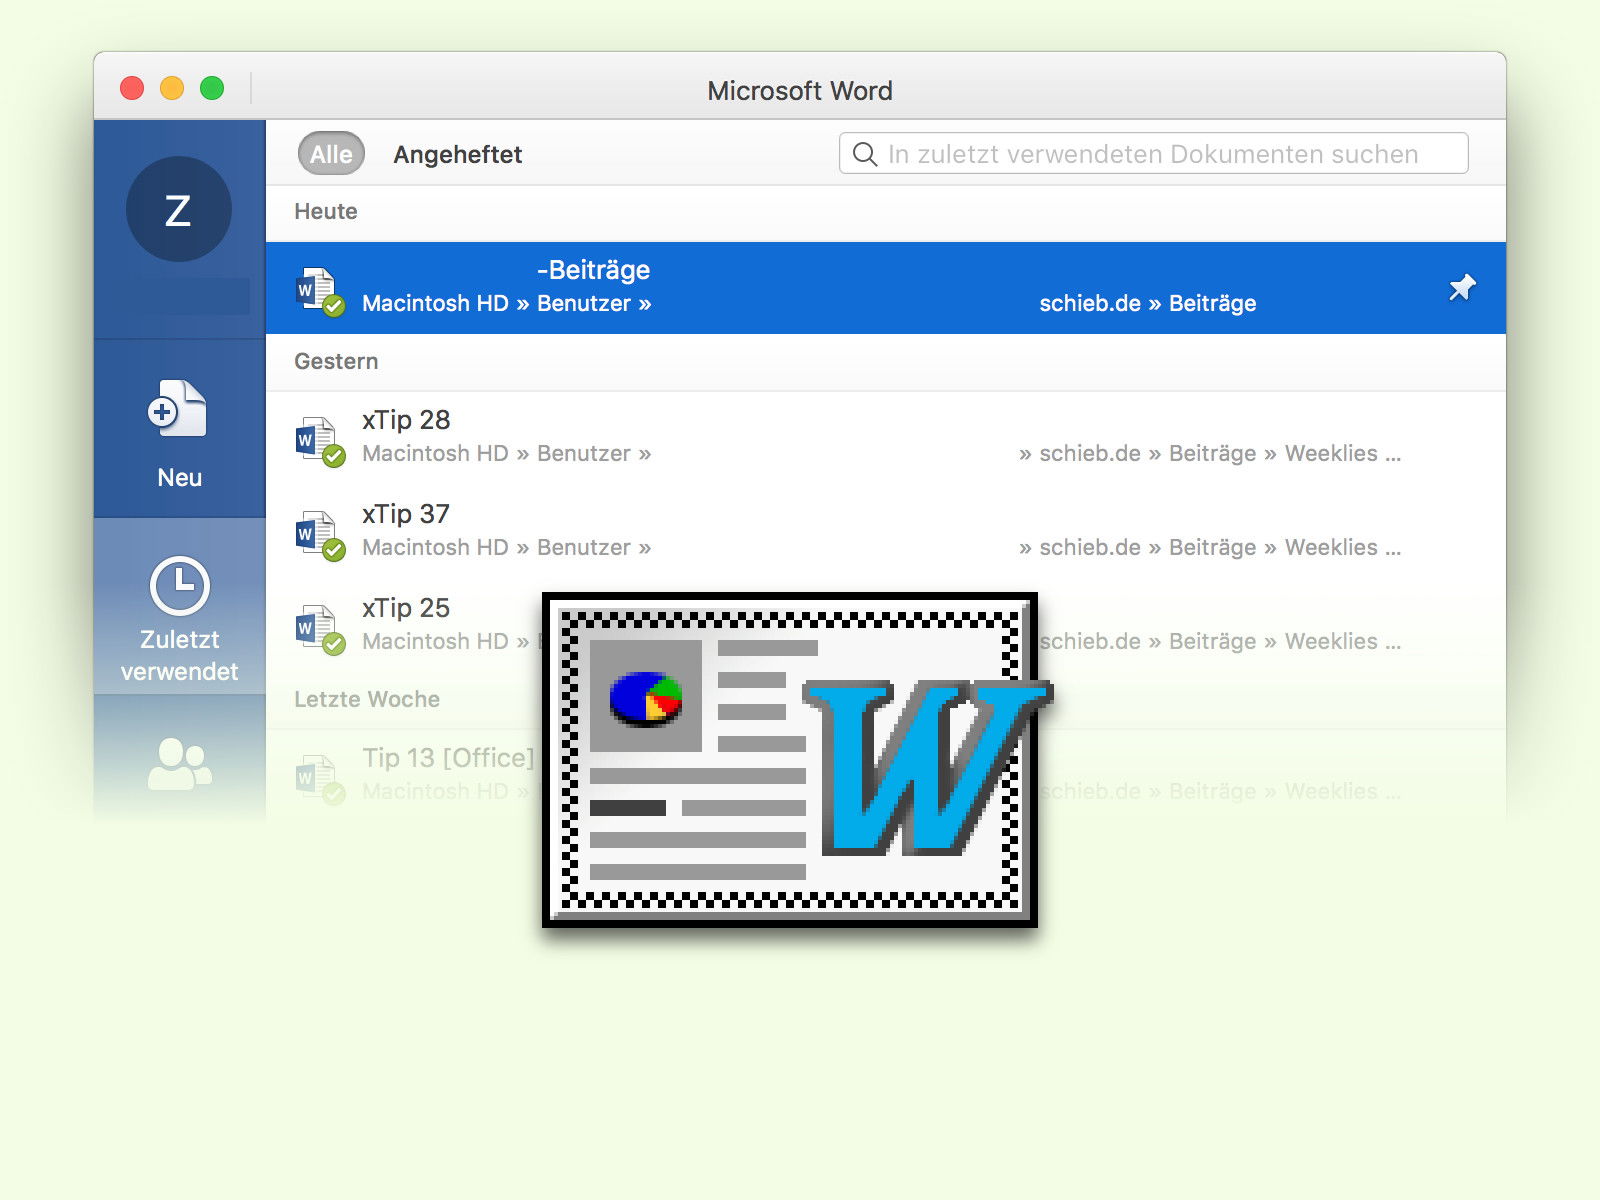Select the Zuletzt verwendet clock icon
This screenshot has width=1600, height=1200.
pyautogui.click(x=180, y=585)
